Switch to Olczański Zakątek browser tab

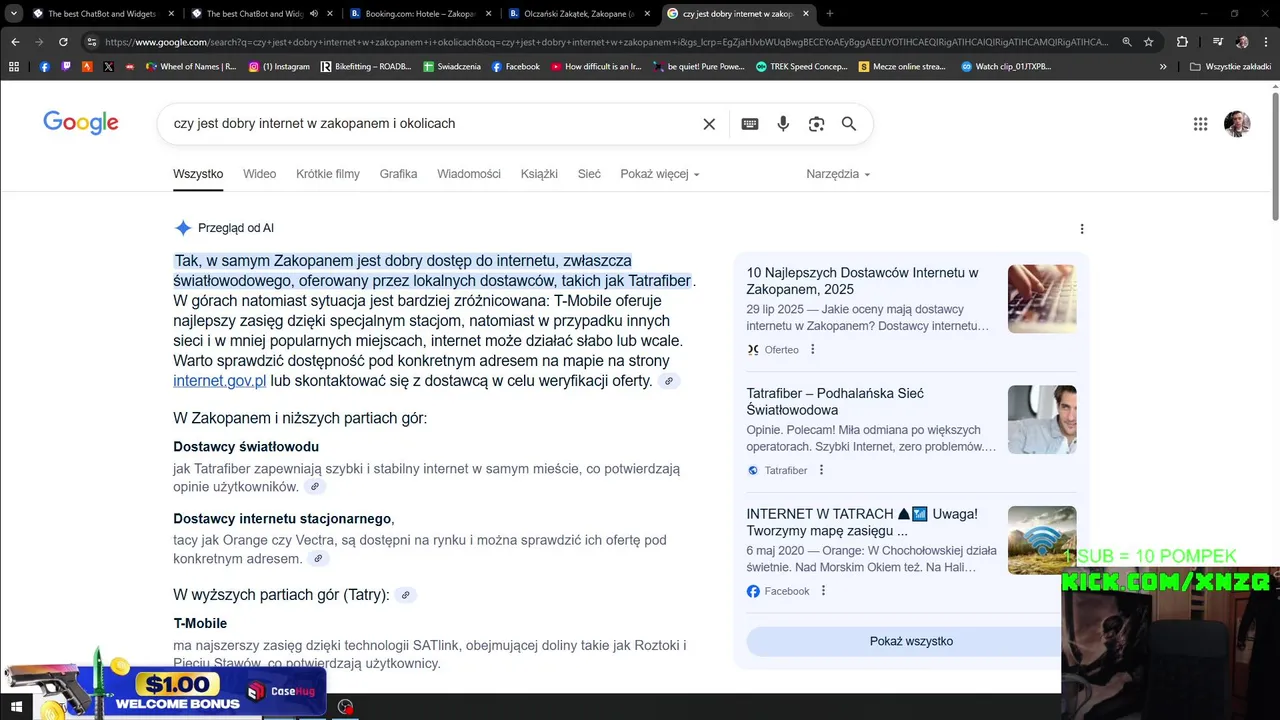point(578,14)
